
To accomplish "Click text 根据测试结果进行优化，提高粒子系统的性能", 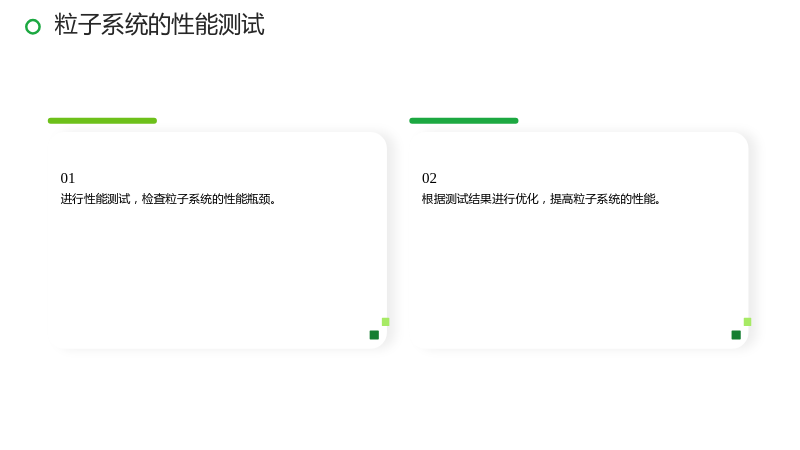I will click(x=539, y=199).
